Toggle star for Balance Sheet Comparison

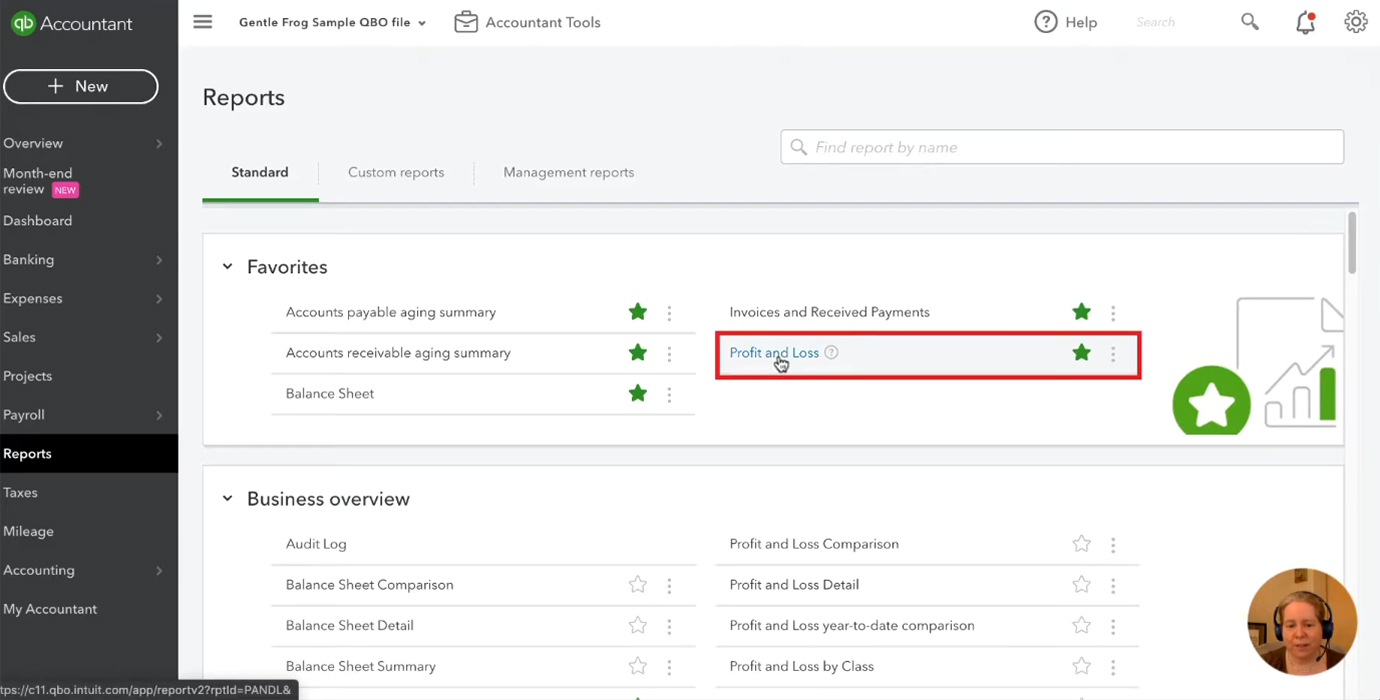(x=638, y=585)
